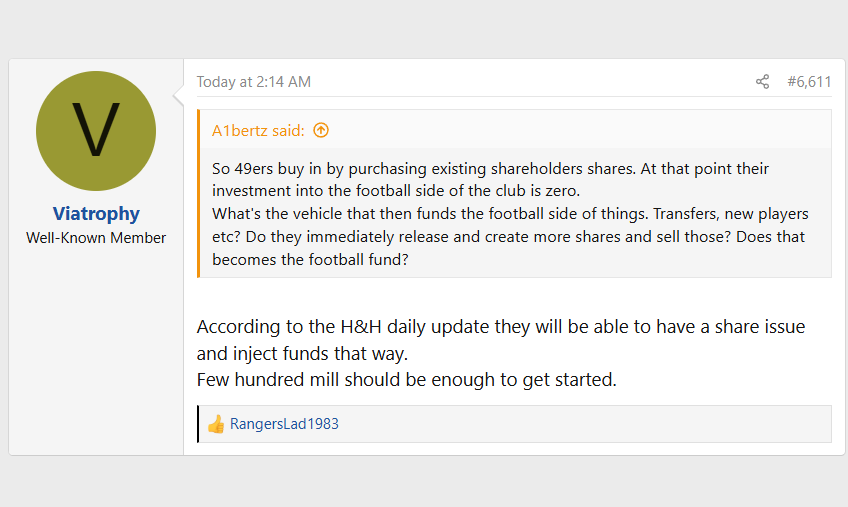
Task: Click the share icon beside post number
Action: click(x=762, y=82)
